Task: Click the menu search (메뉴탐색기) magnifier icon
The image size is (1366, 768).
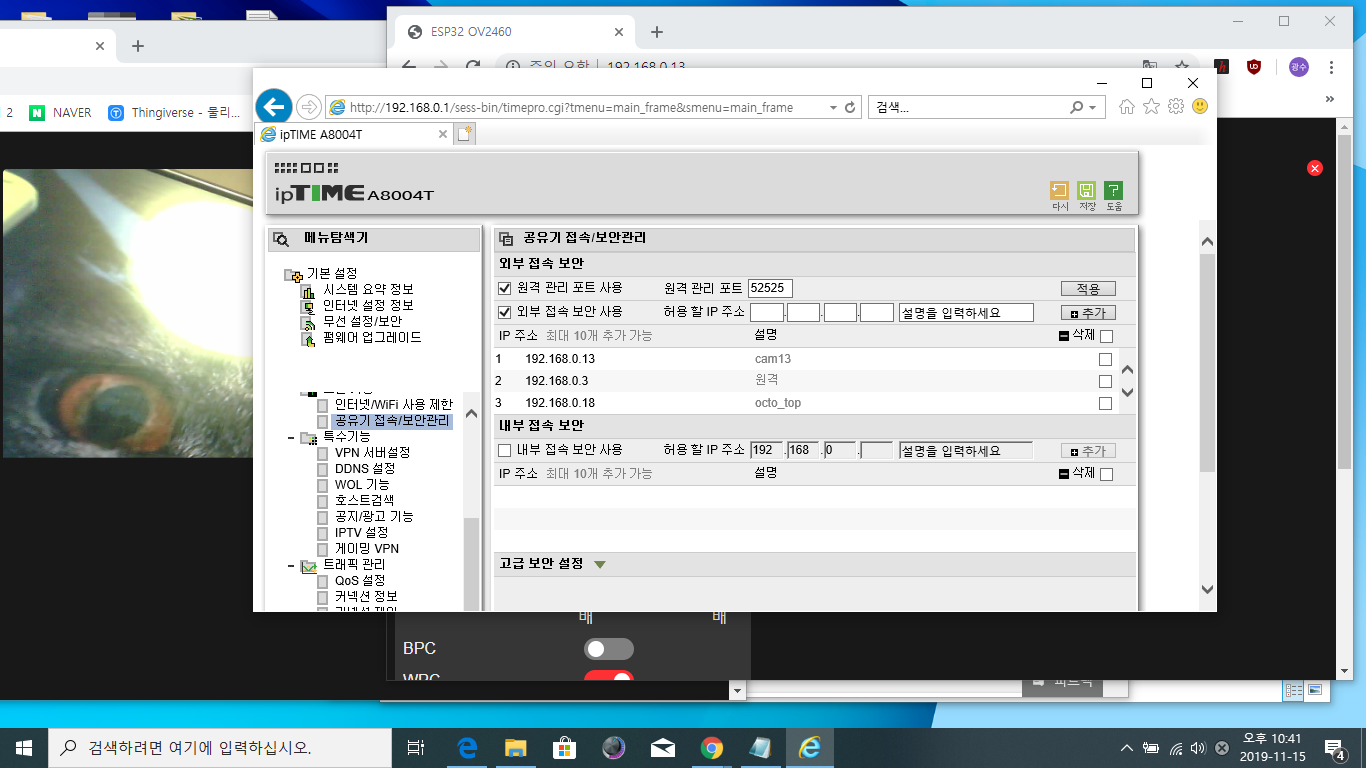Action: click(281, 239)
